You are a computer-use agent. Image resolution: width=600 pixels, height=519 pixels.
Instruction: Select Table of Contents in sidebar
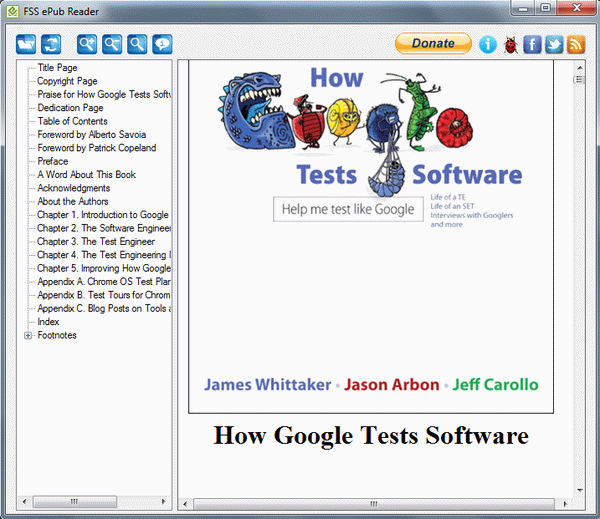pyautogui.click(x=72, y=121)
